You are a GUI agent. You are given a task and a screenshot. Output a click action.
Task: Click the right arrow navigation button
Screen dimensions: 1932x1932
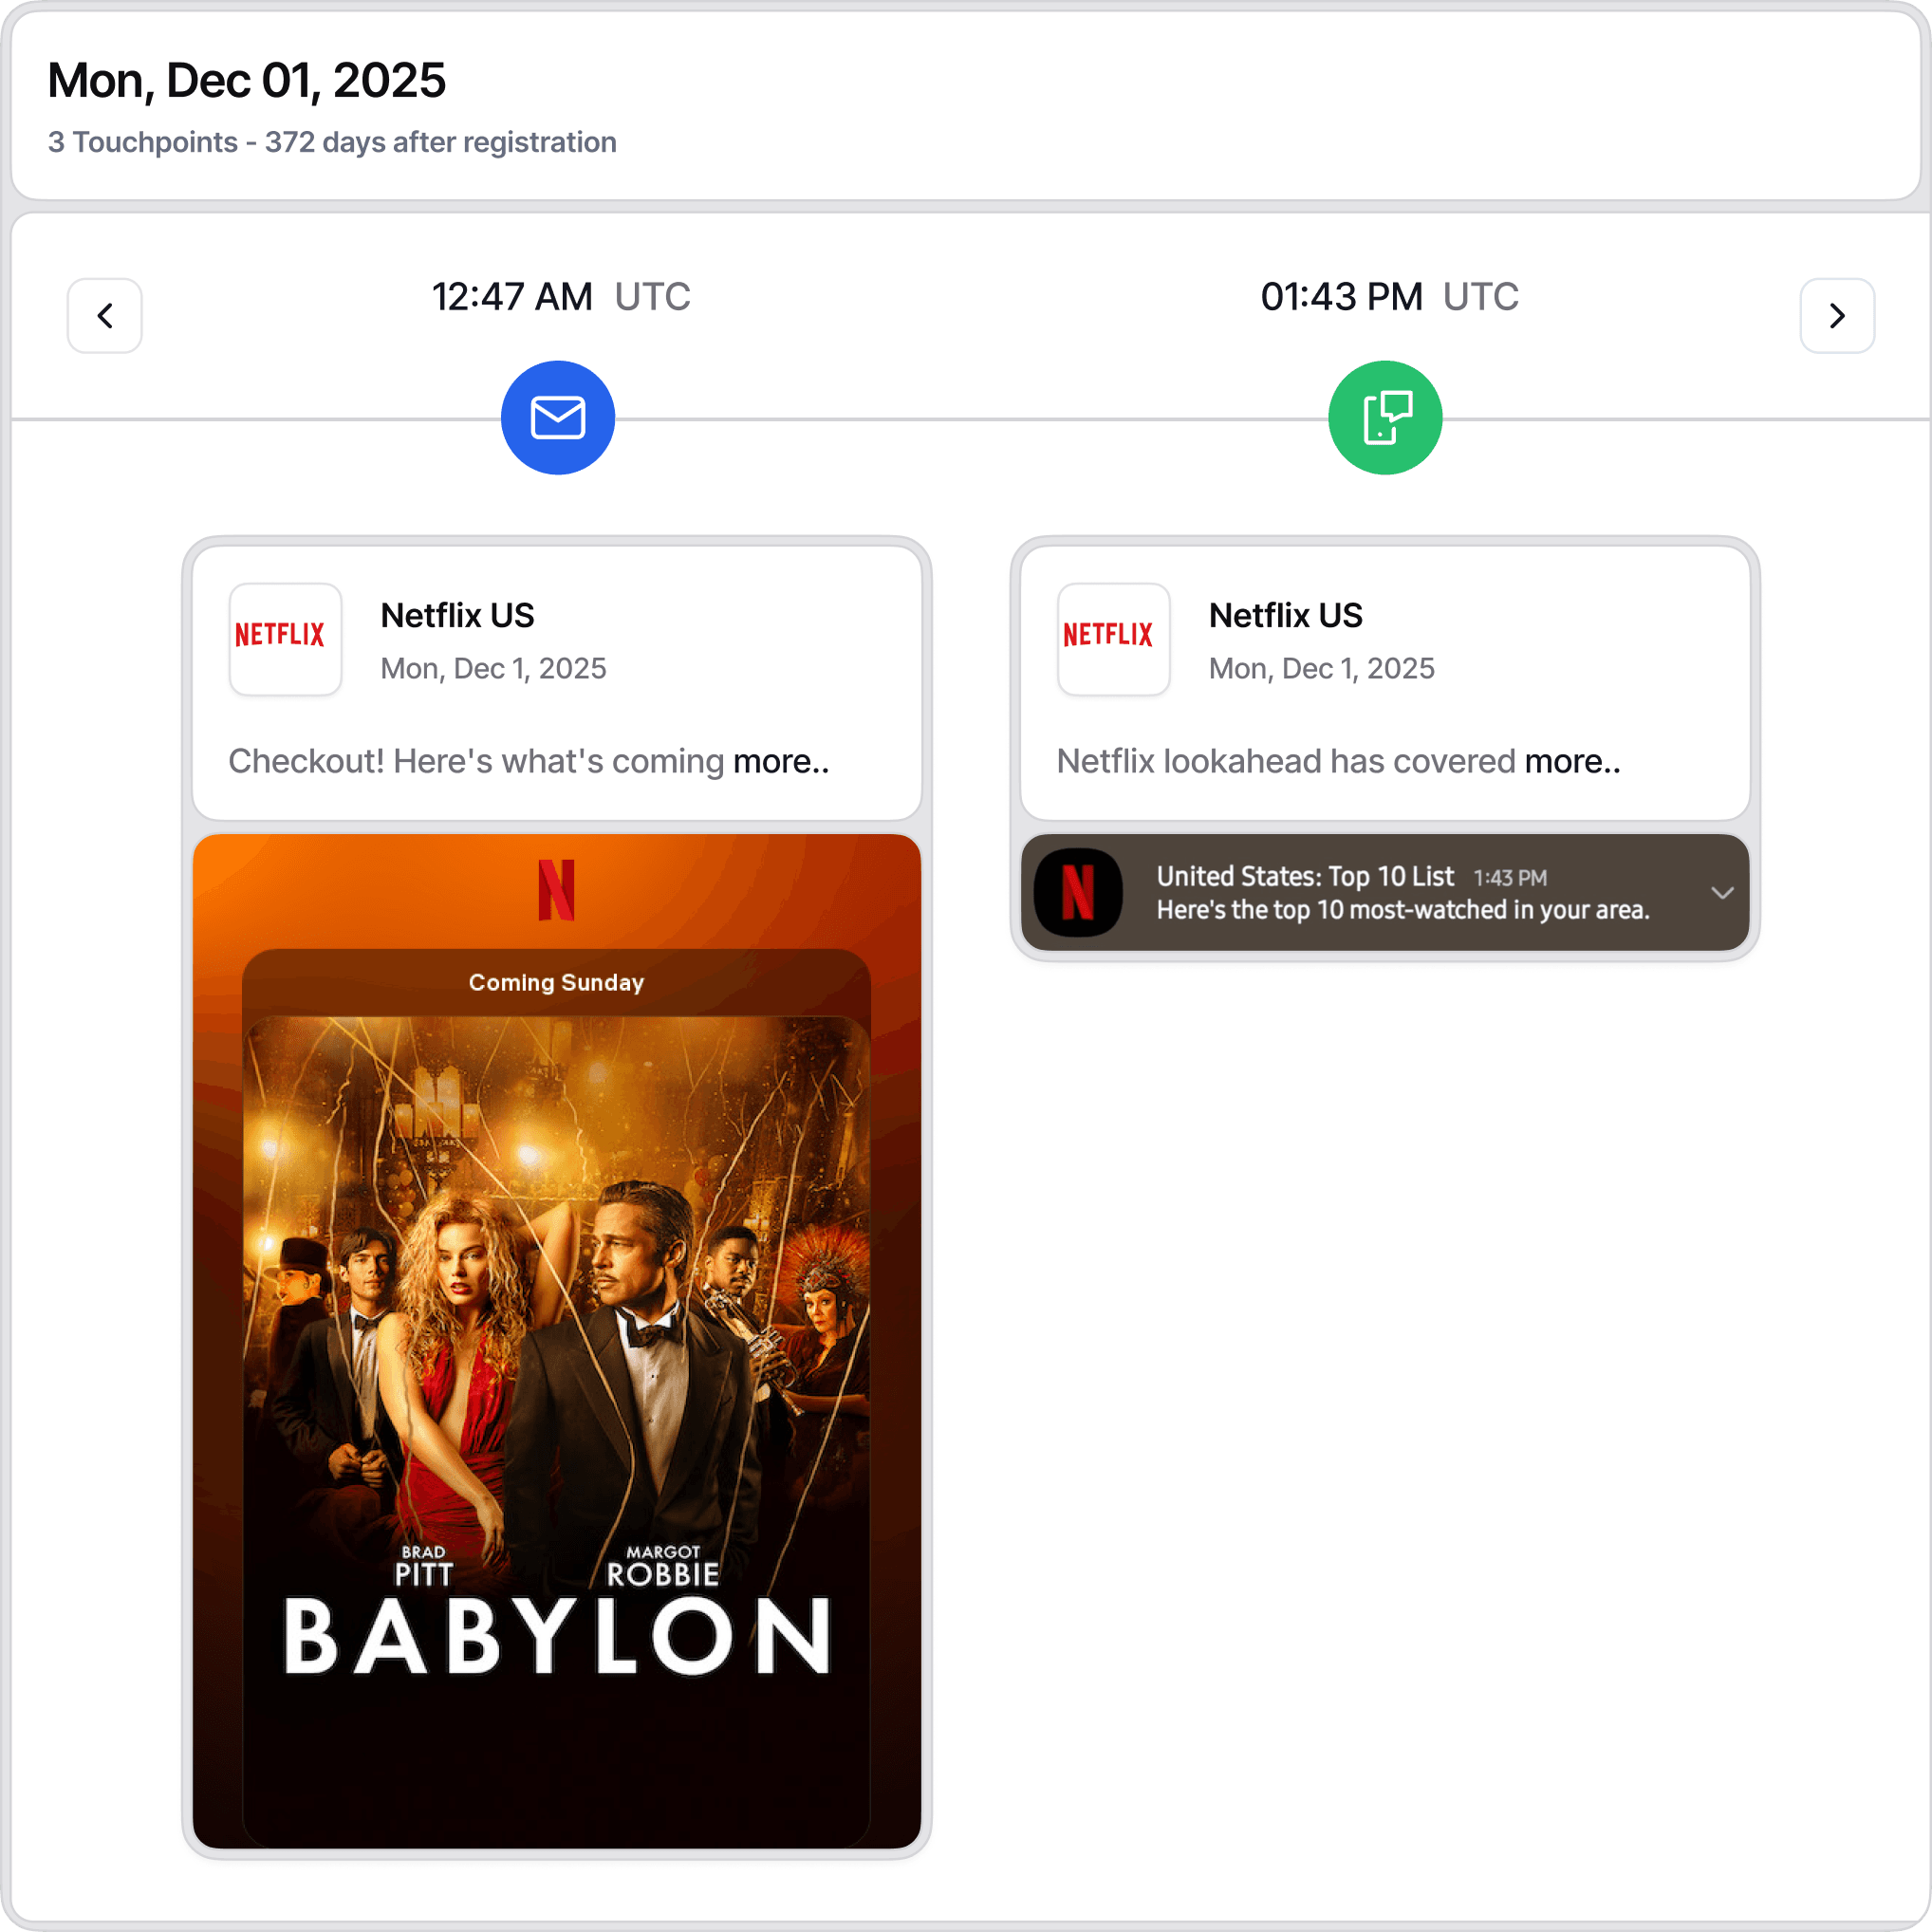[x=1836, y=316]
